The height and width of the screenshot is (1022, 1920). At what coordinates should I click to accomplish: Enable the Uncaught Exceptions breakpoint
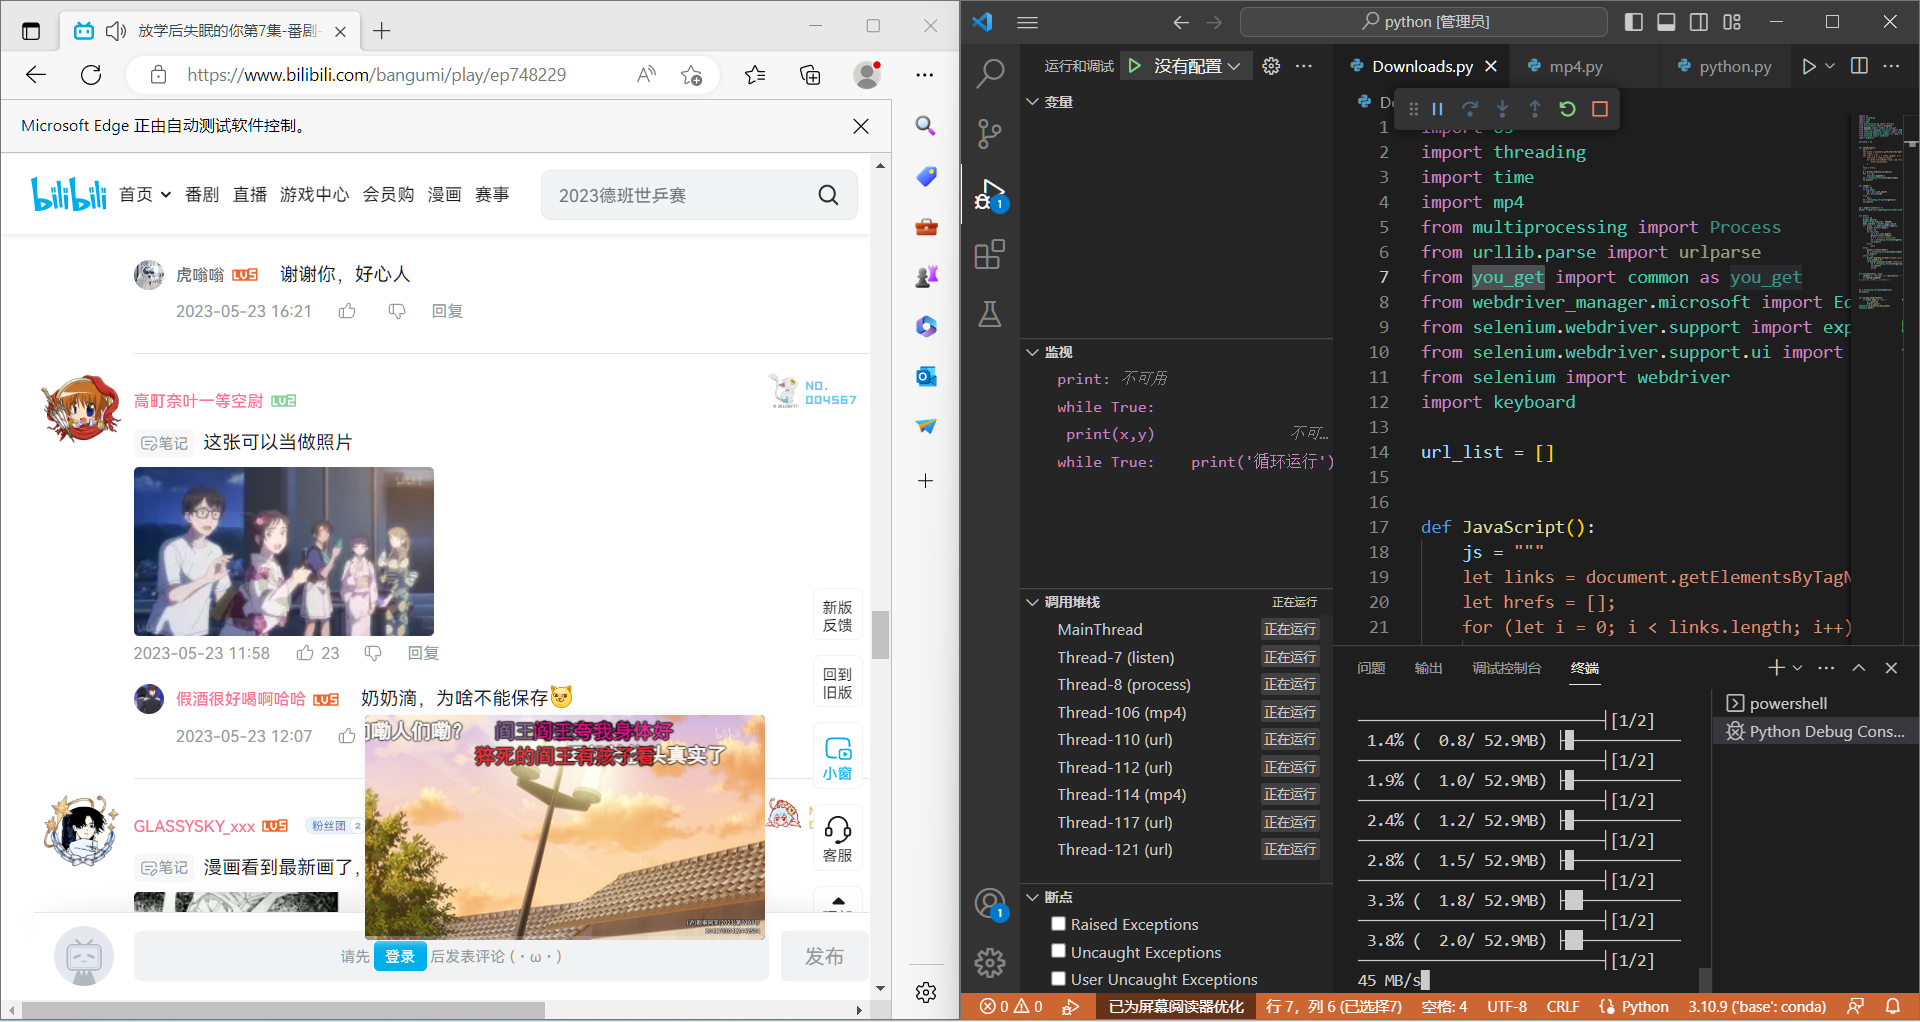click(x=1058, y=951)
